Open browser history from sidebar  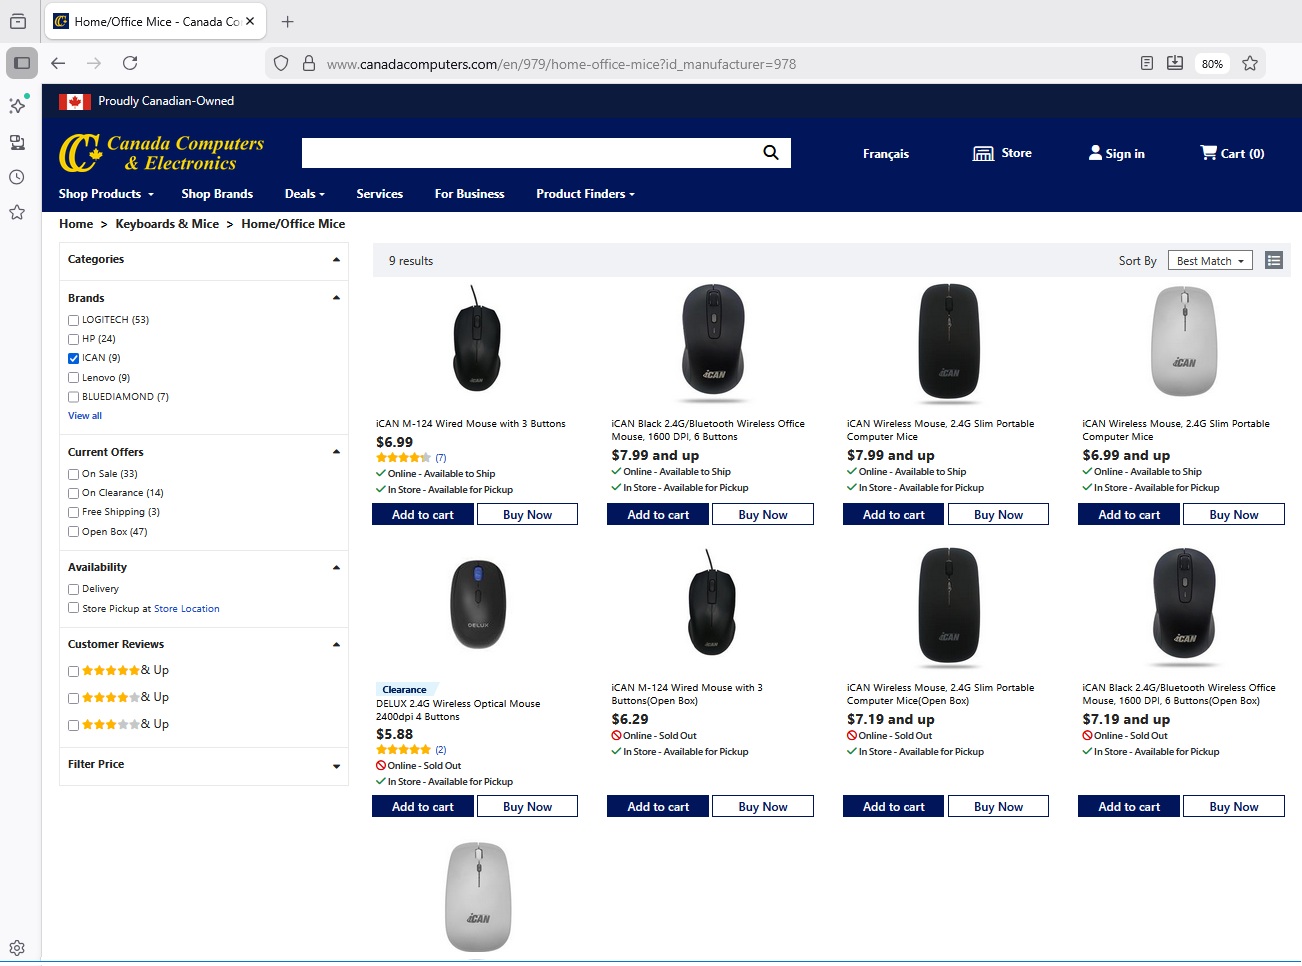[x=17, y=177]
